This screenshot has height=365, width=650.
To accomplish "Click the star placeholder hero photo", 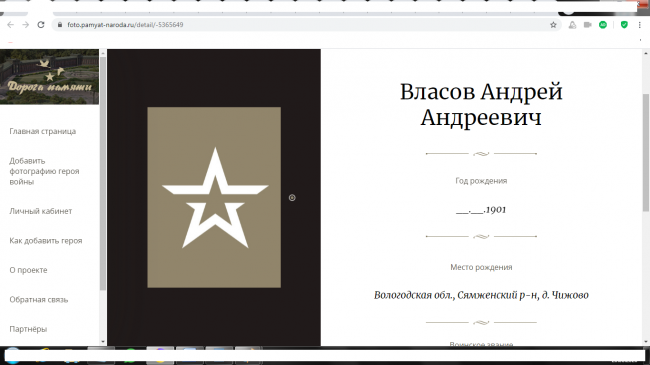I will (x=214, y=197).
